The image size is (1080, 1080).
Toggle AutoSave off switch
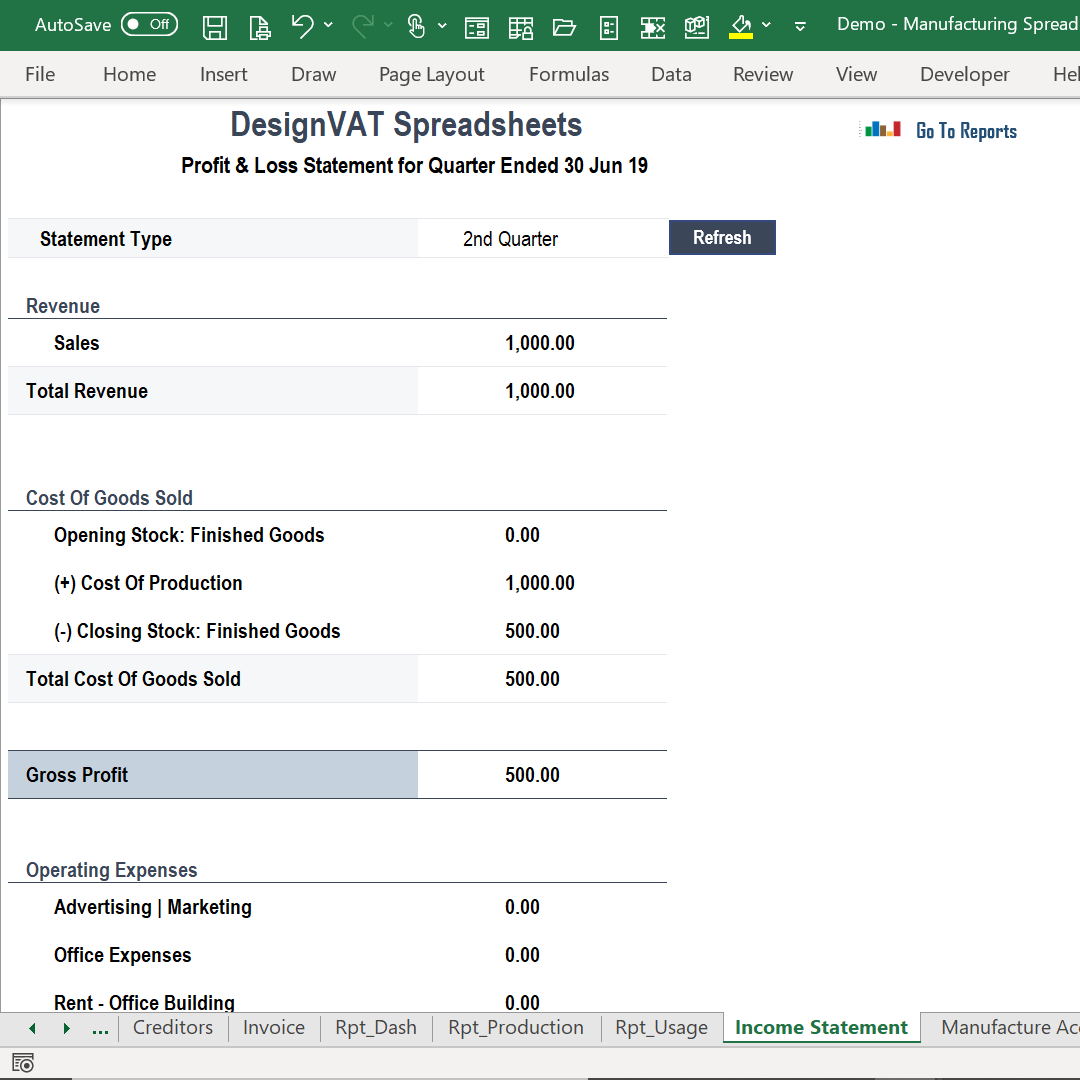(x=149, y=23)
